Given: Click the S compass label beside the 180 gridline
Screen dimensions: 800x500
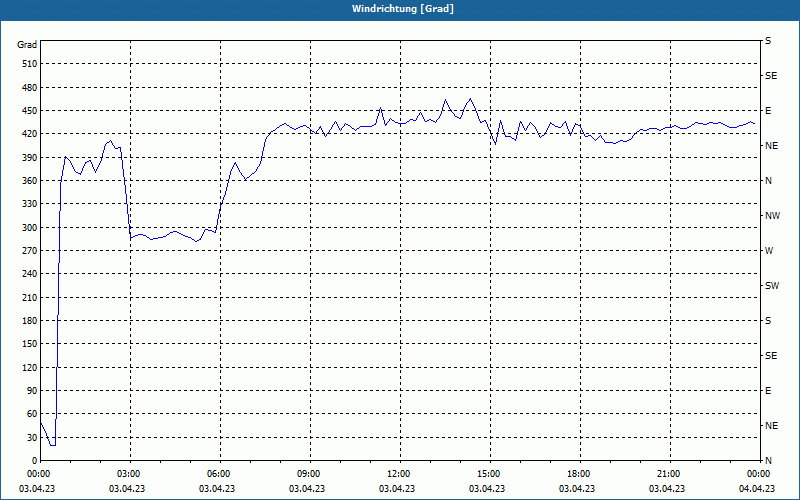Looking at the screenshot, I should [x=768, y=321].
